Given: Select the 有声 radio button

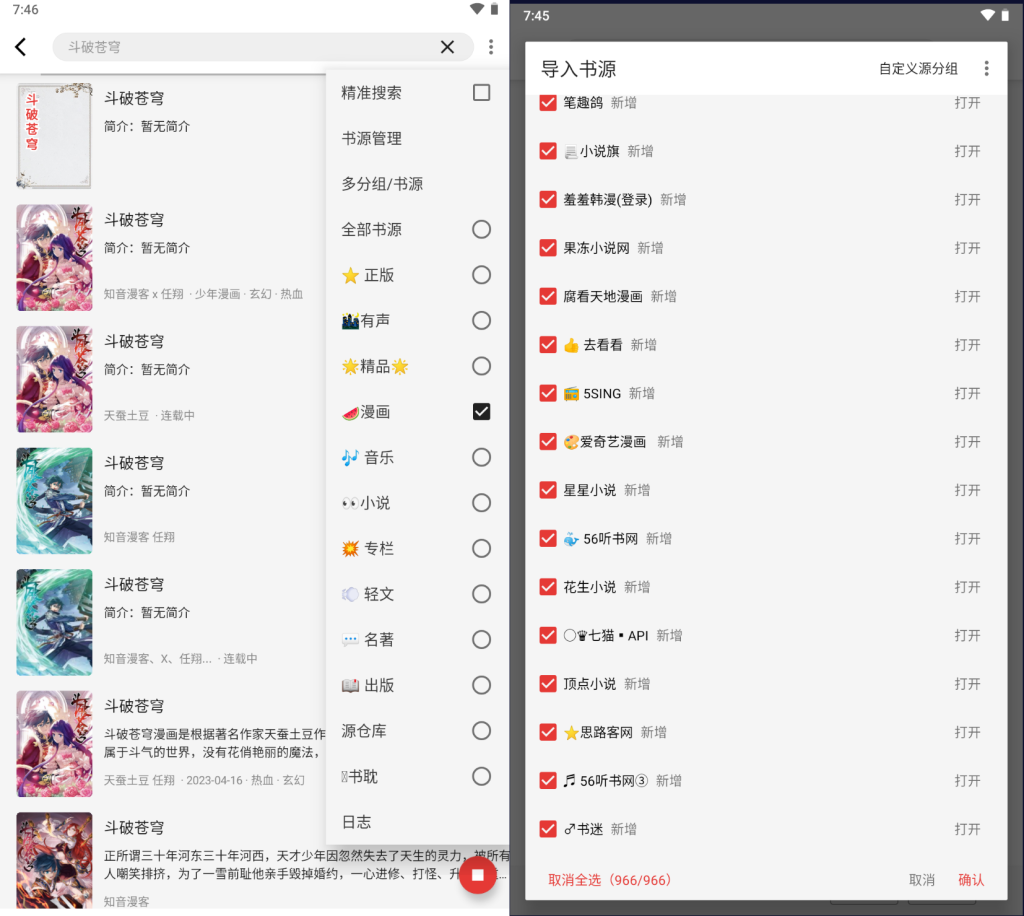Looking at the screenshot, I should tap(481, 321).
